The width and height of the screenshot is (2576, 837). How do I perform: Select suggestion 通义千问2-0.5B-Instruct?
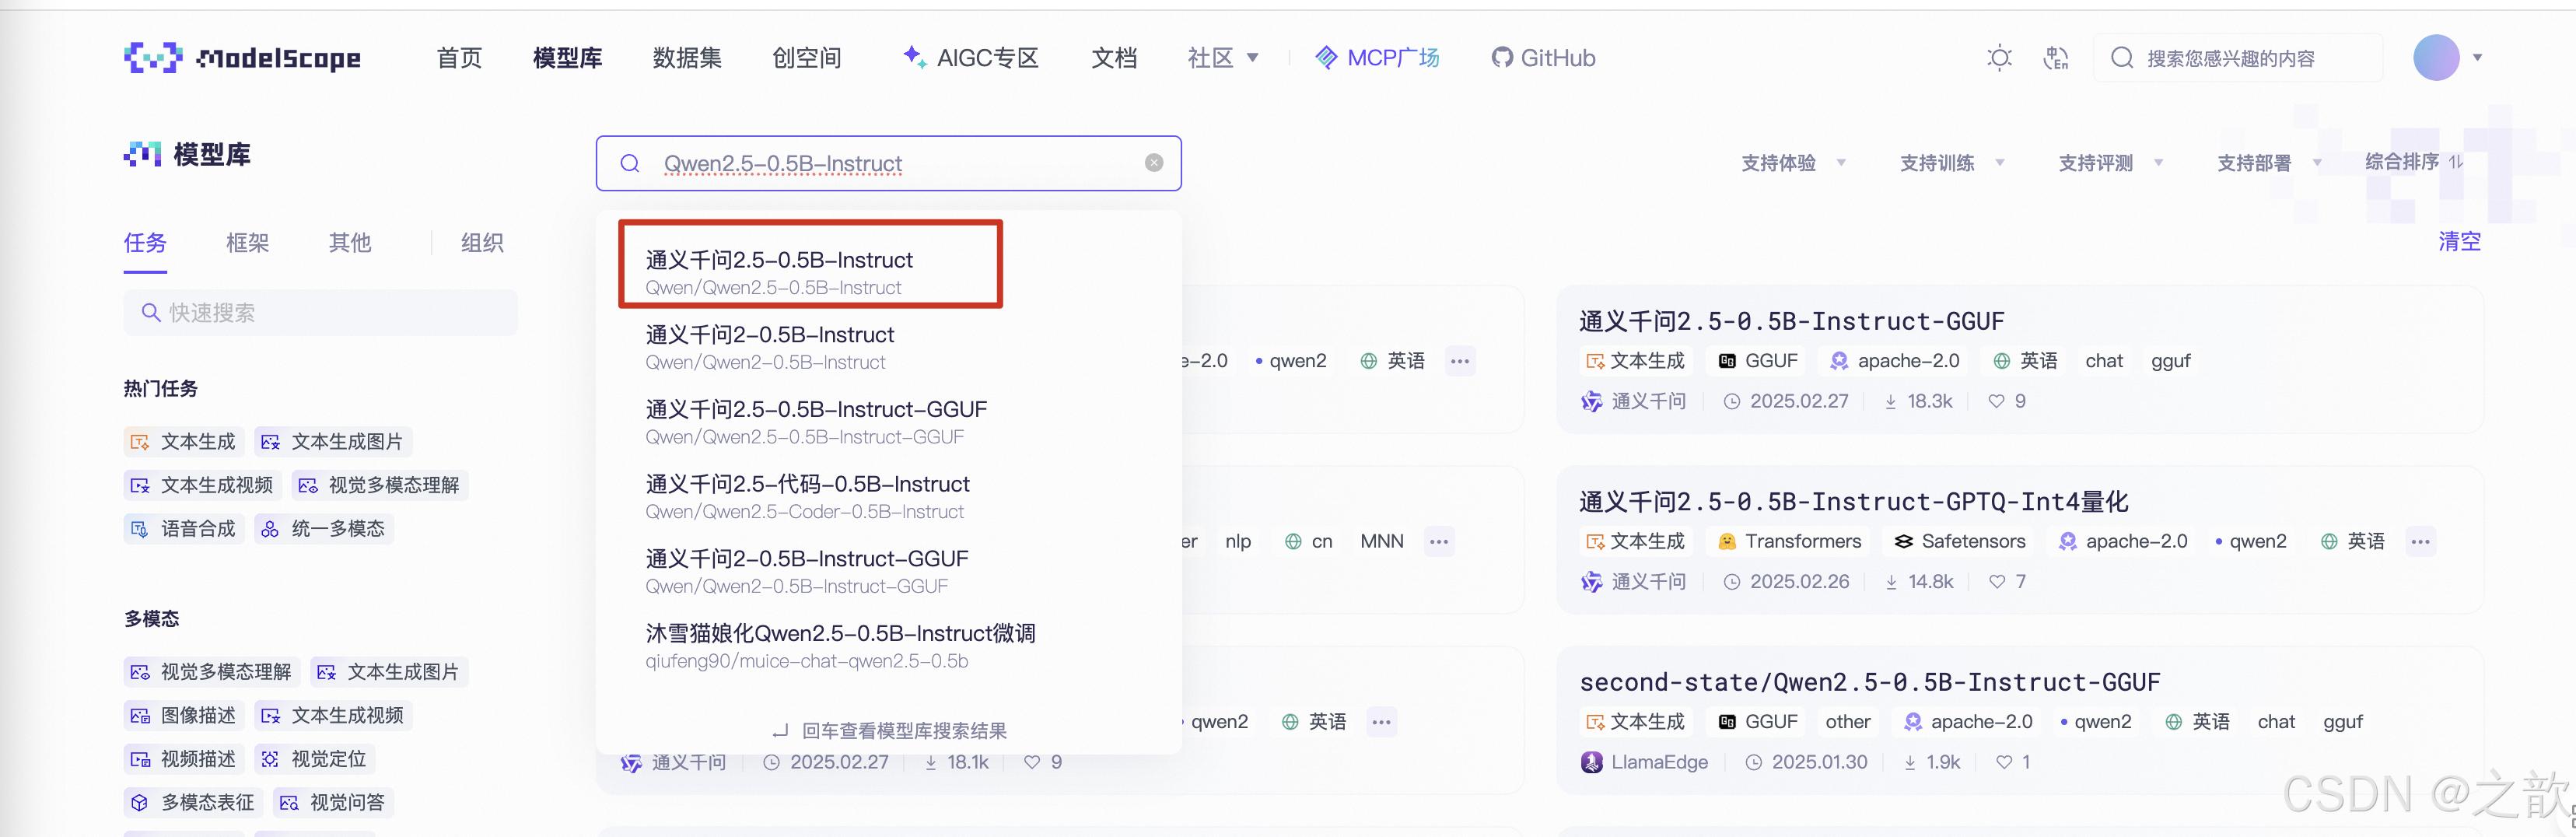pos(770,347)
